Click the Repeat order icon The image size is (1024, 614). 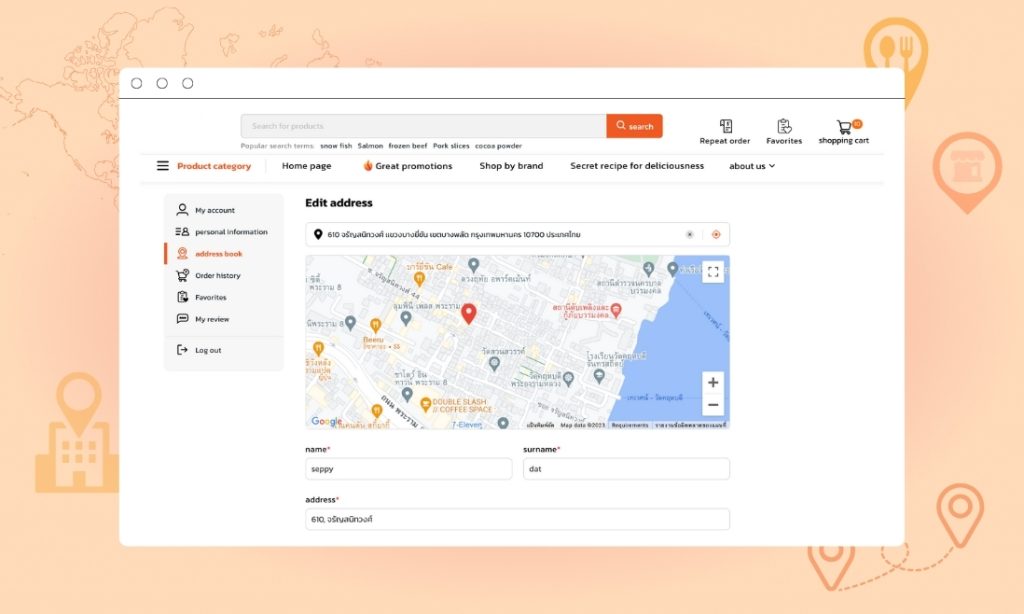[726, 127]
